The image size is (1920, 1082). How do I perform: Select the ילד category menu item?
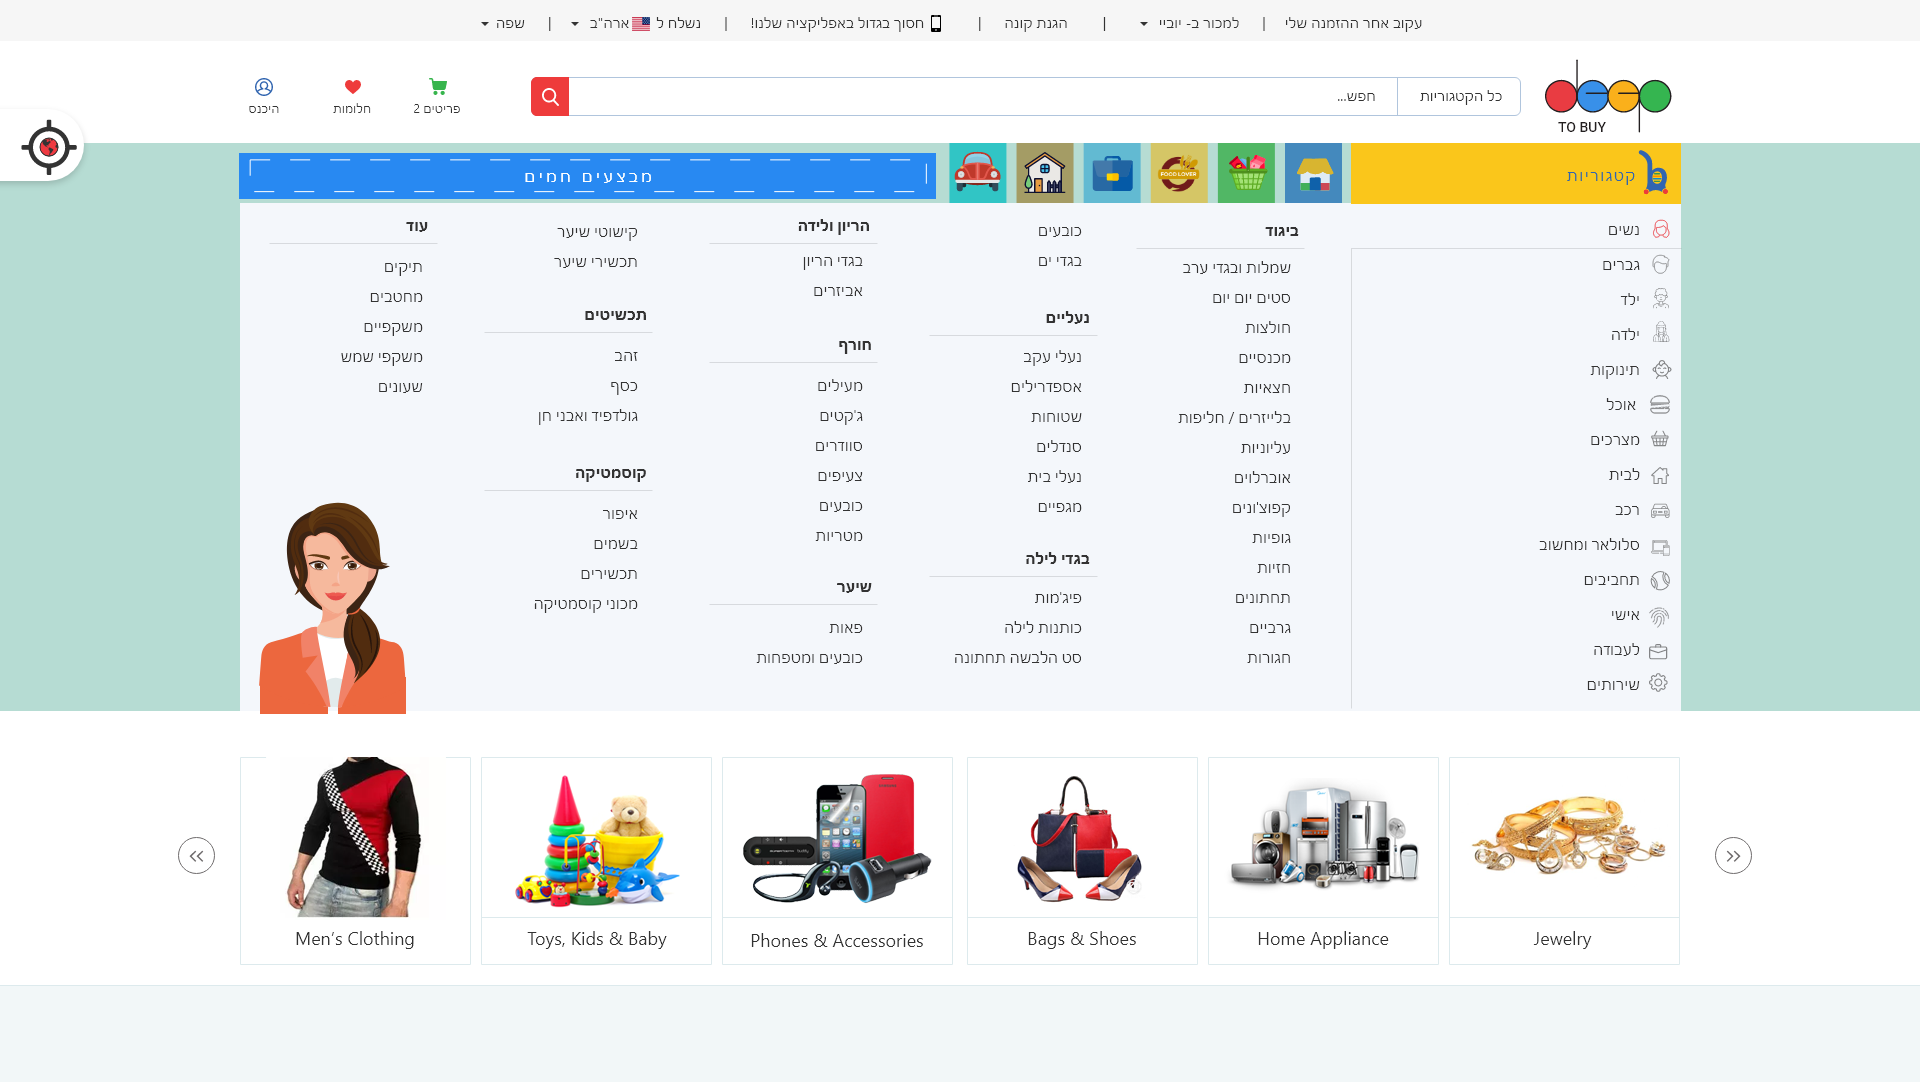point(1630,299)
